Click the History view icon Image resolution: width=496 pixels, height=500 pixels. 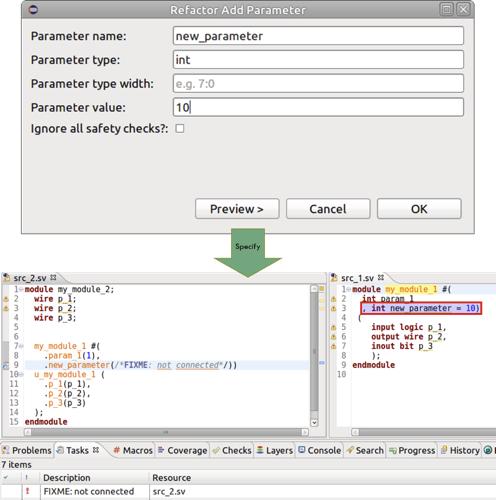444,450
